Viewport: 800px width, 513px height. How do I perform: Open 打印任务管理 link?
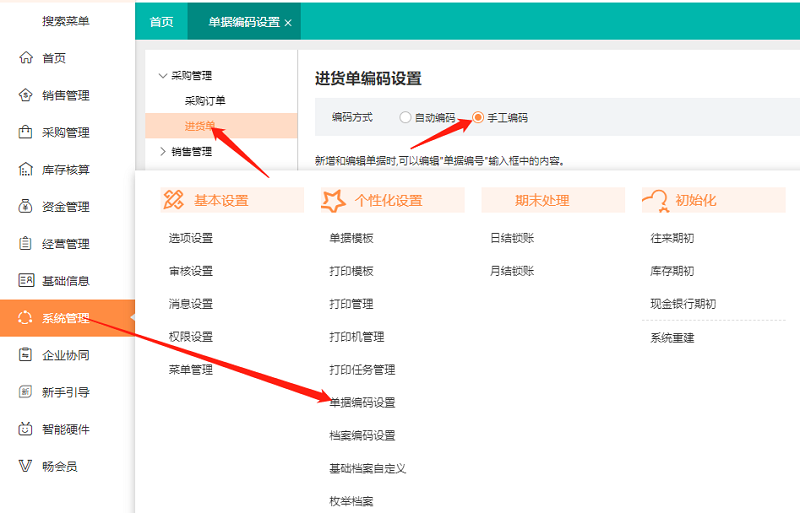(362, 370)
